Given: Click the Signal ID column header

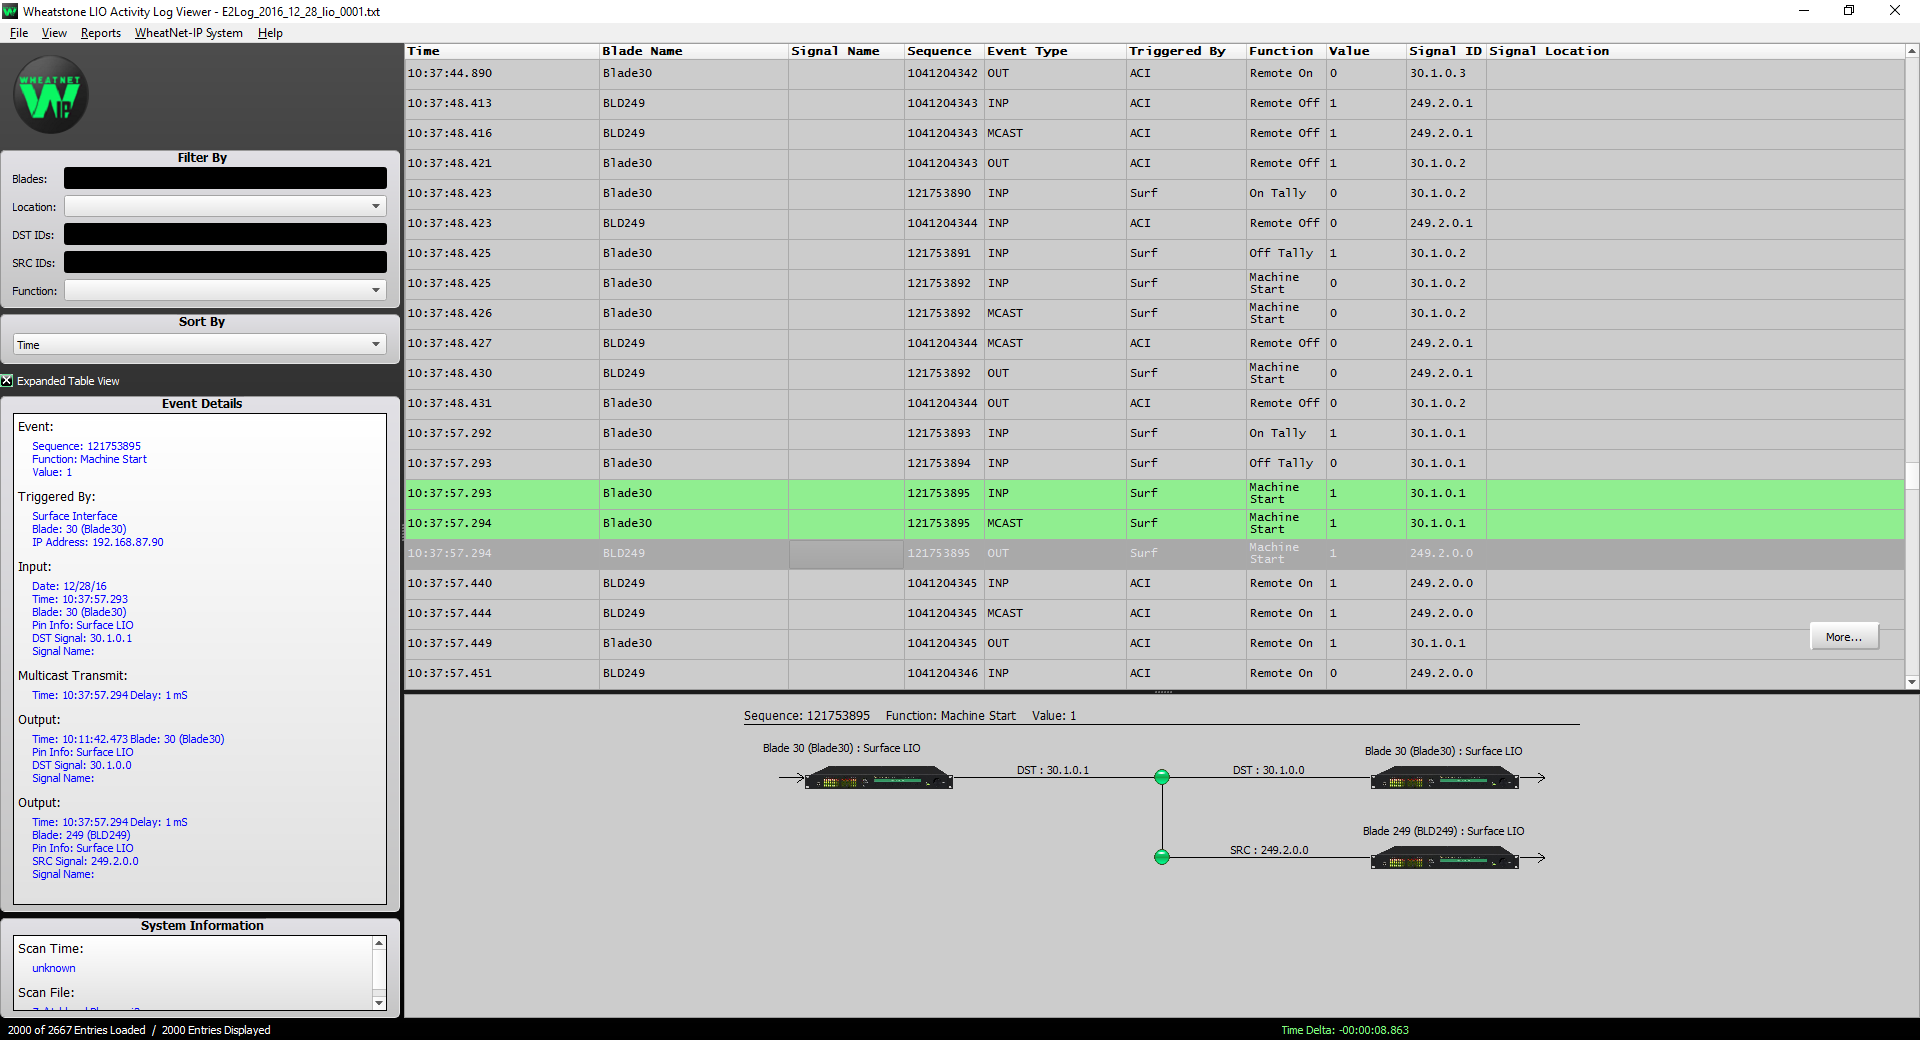Looking at the screenshot, I should (x=1446, y=51).
